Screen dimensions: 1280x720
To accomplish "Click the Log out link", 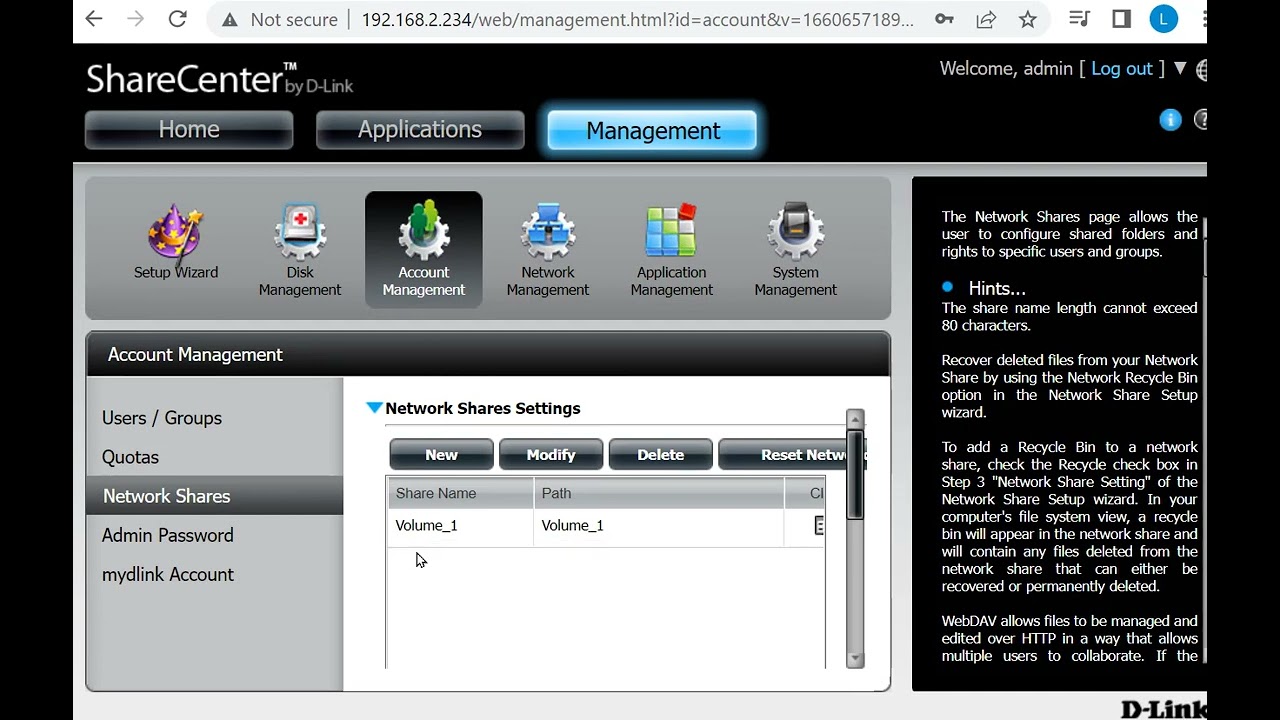I will 1122,69.
